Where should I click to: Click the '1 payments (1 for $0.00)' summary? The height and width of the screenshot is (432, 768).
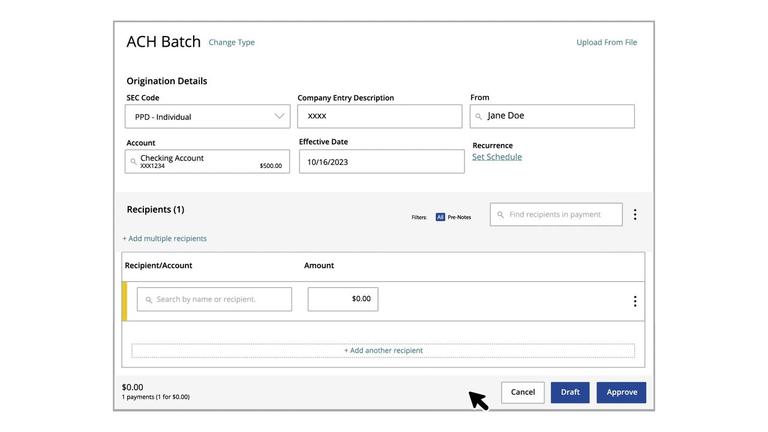click(156, 397)
